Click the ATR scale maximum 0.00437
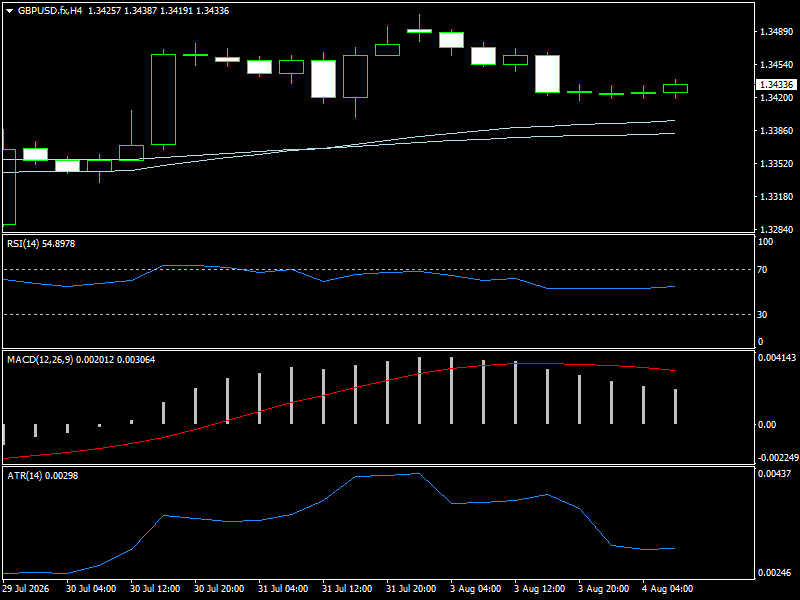This screenshot has width=800, height=600. click(x=774, y=473)
